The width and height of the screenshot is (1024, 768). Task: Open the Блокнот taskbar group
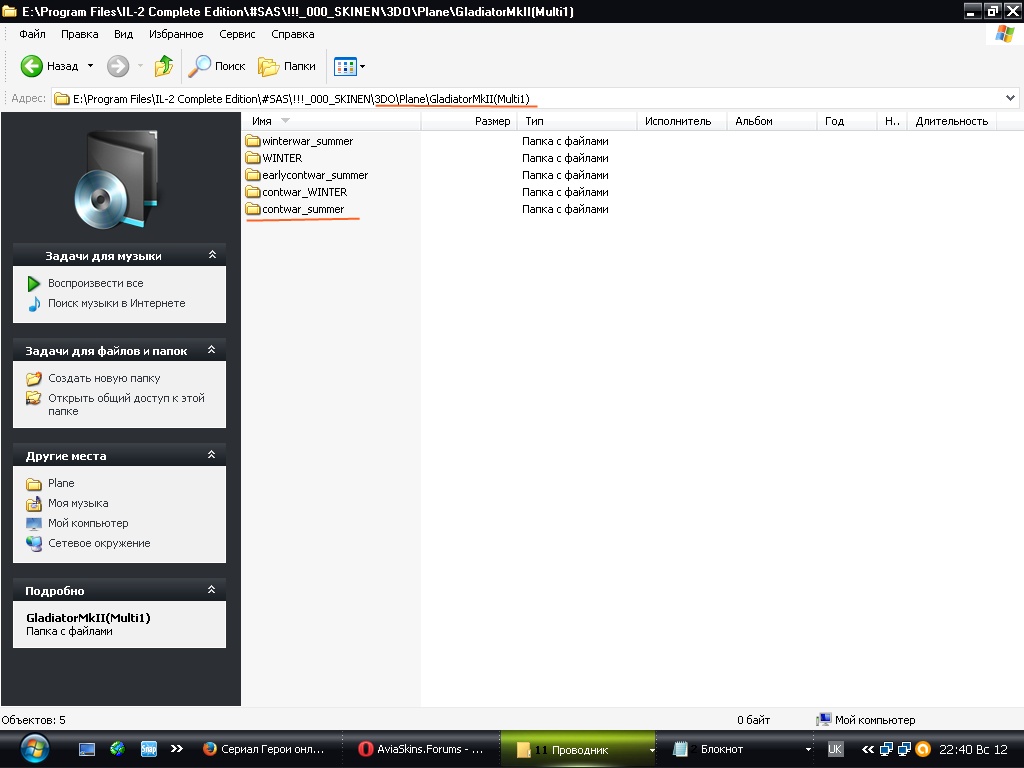pos(741,749)
